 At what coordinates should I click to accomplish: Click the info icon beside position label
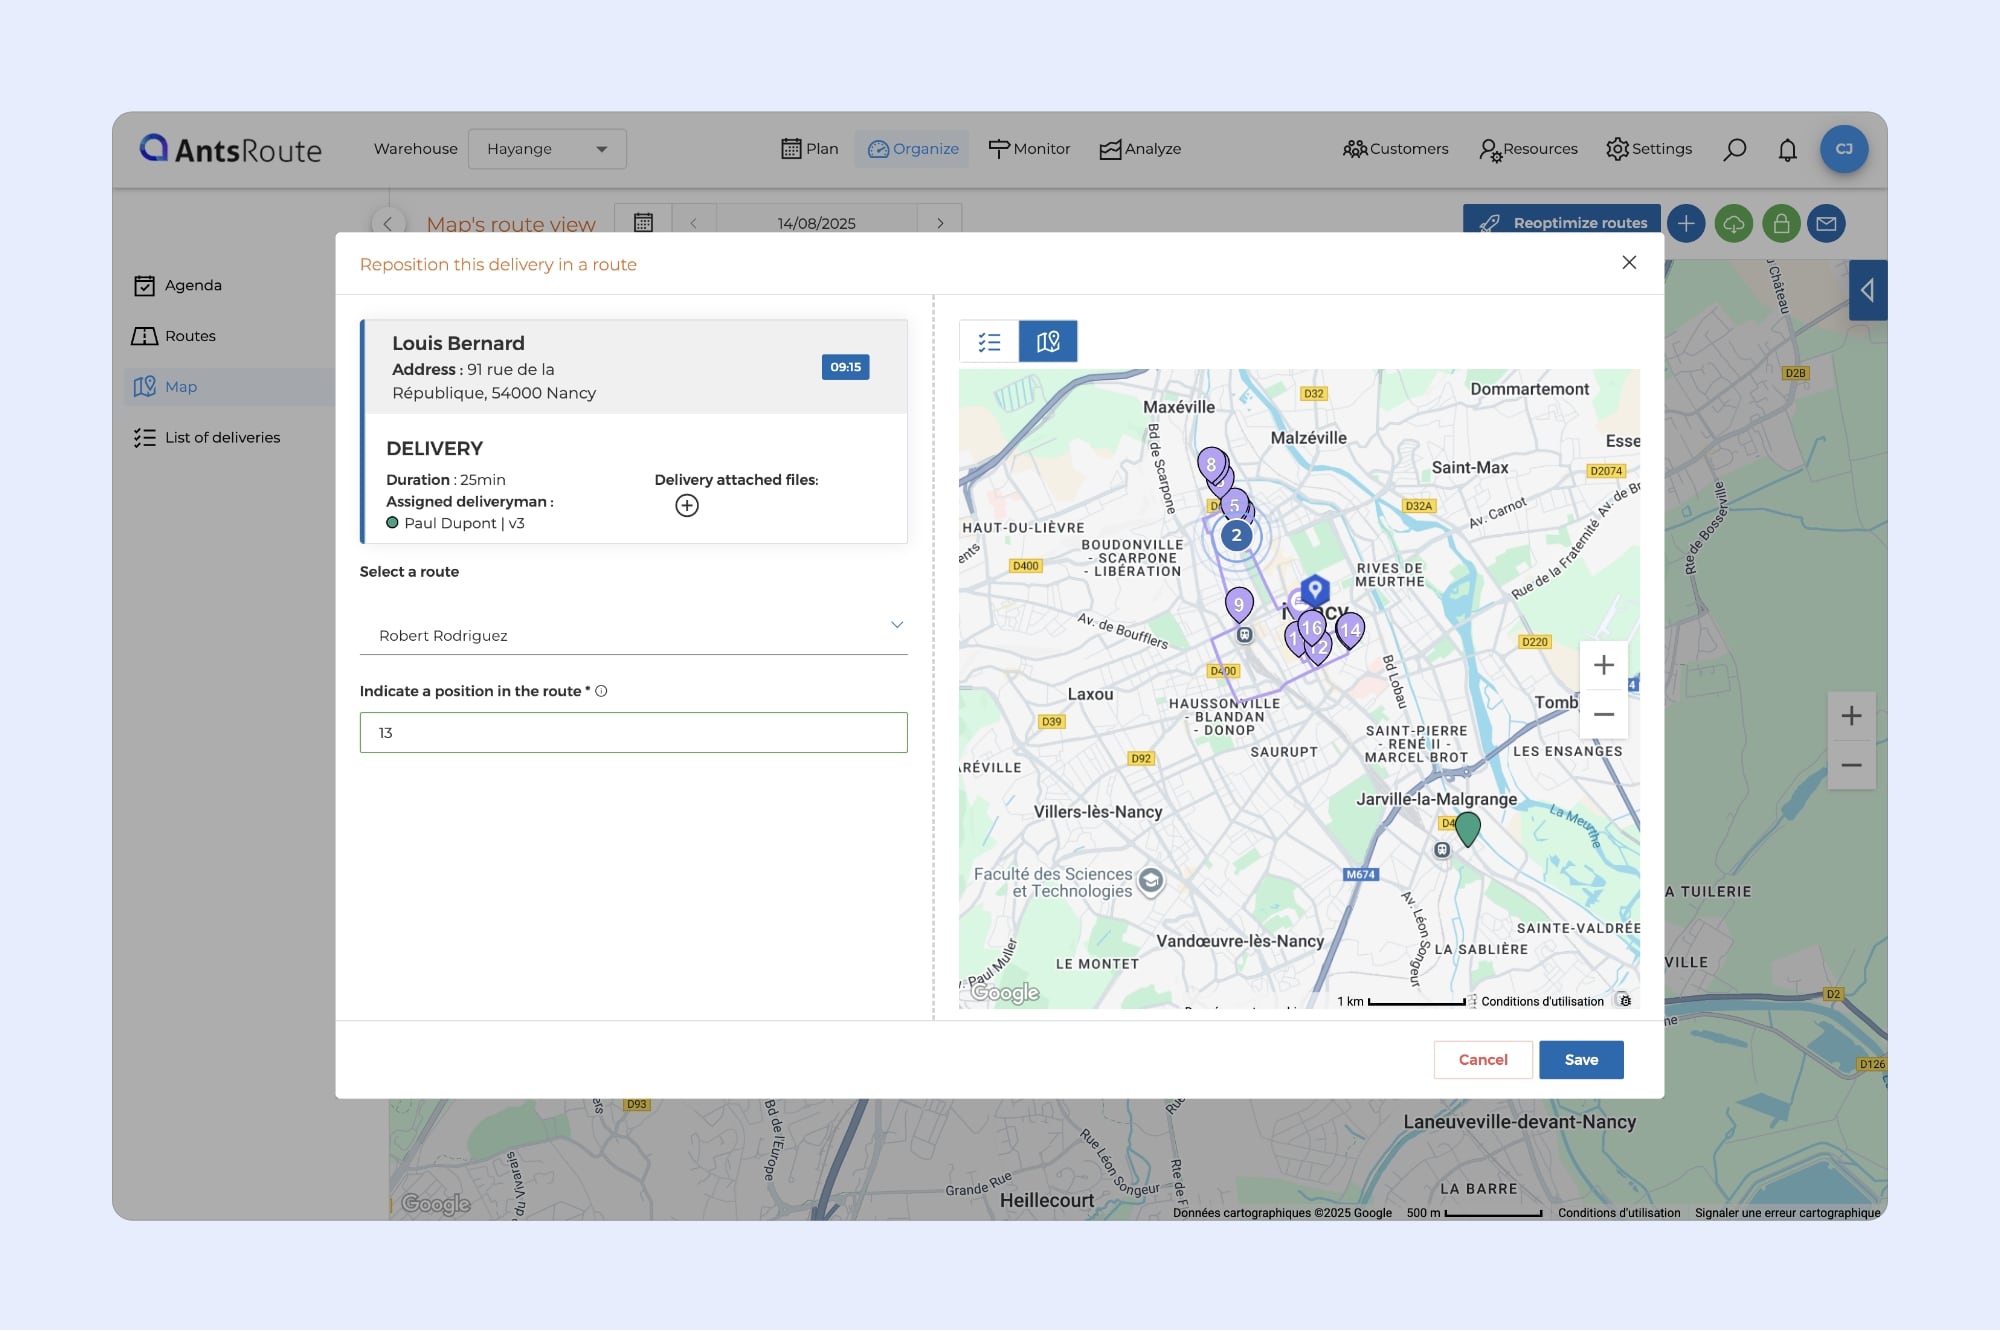coord(601,691)
